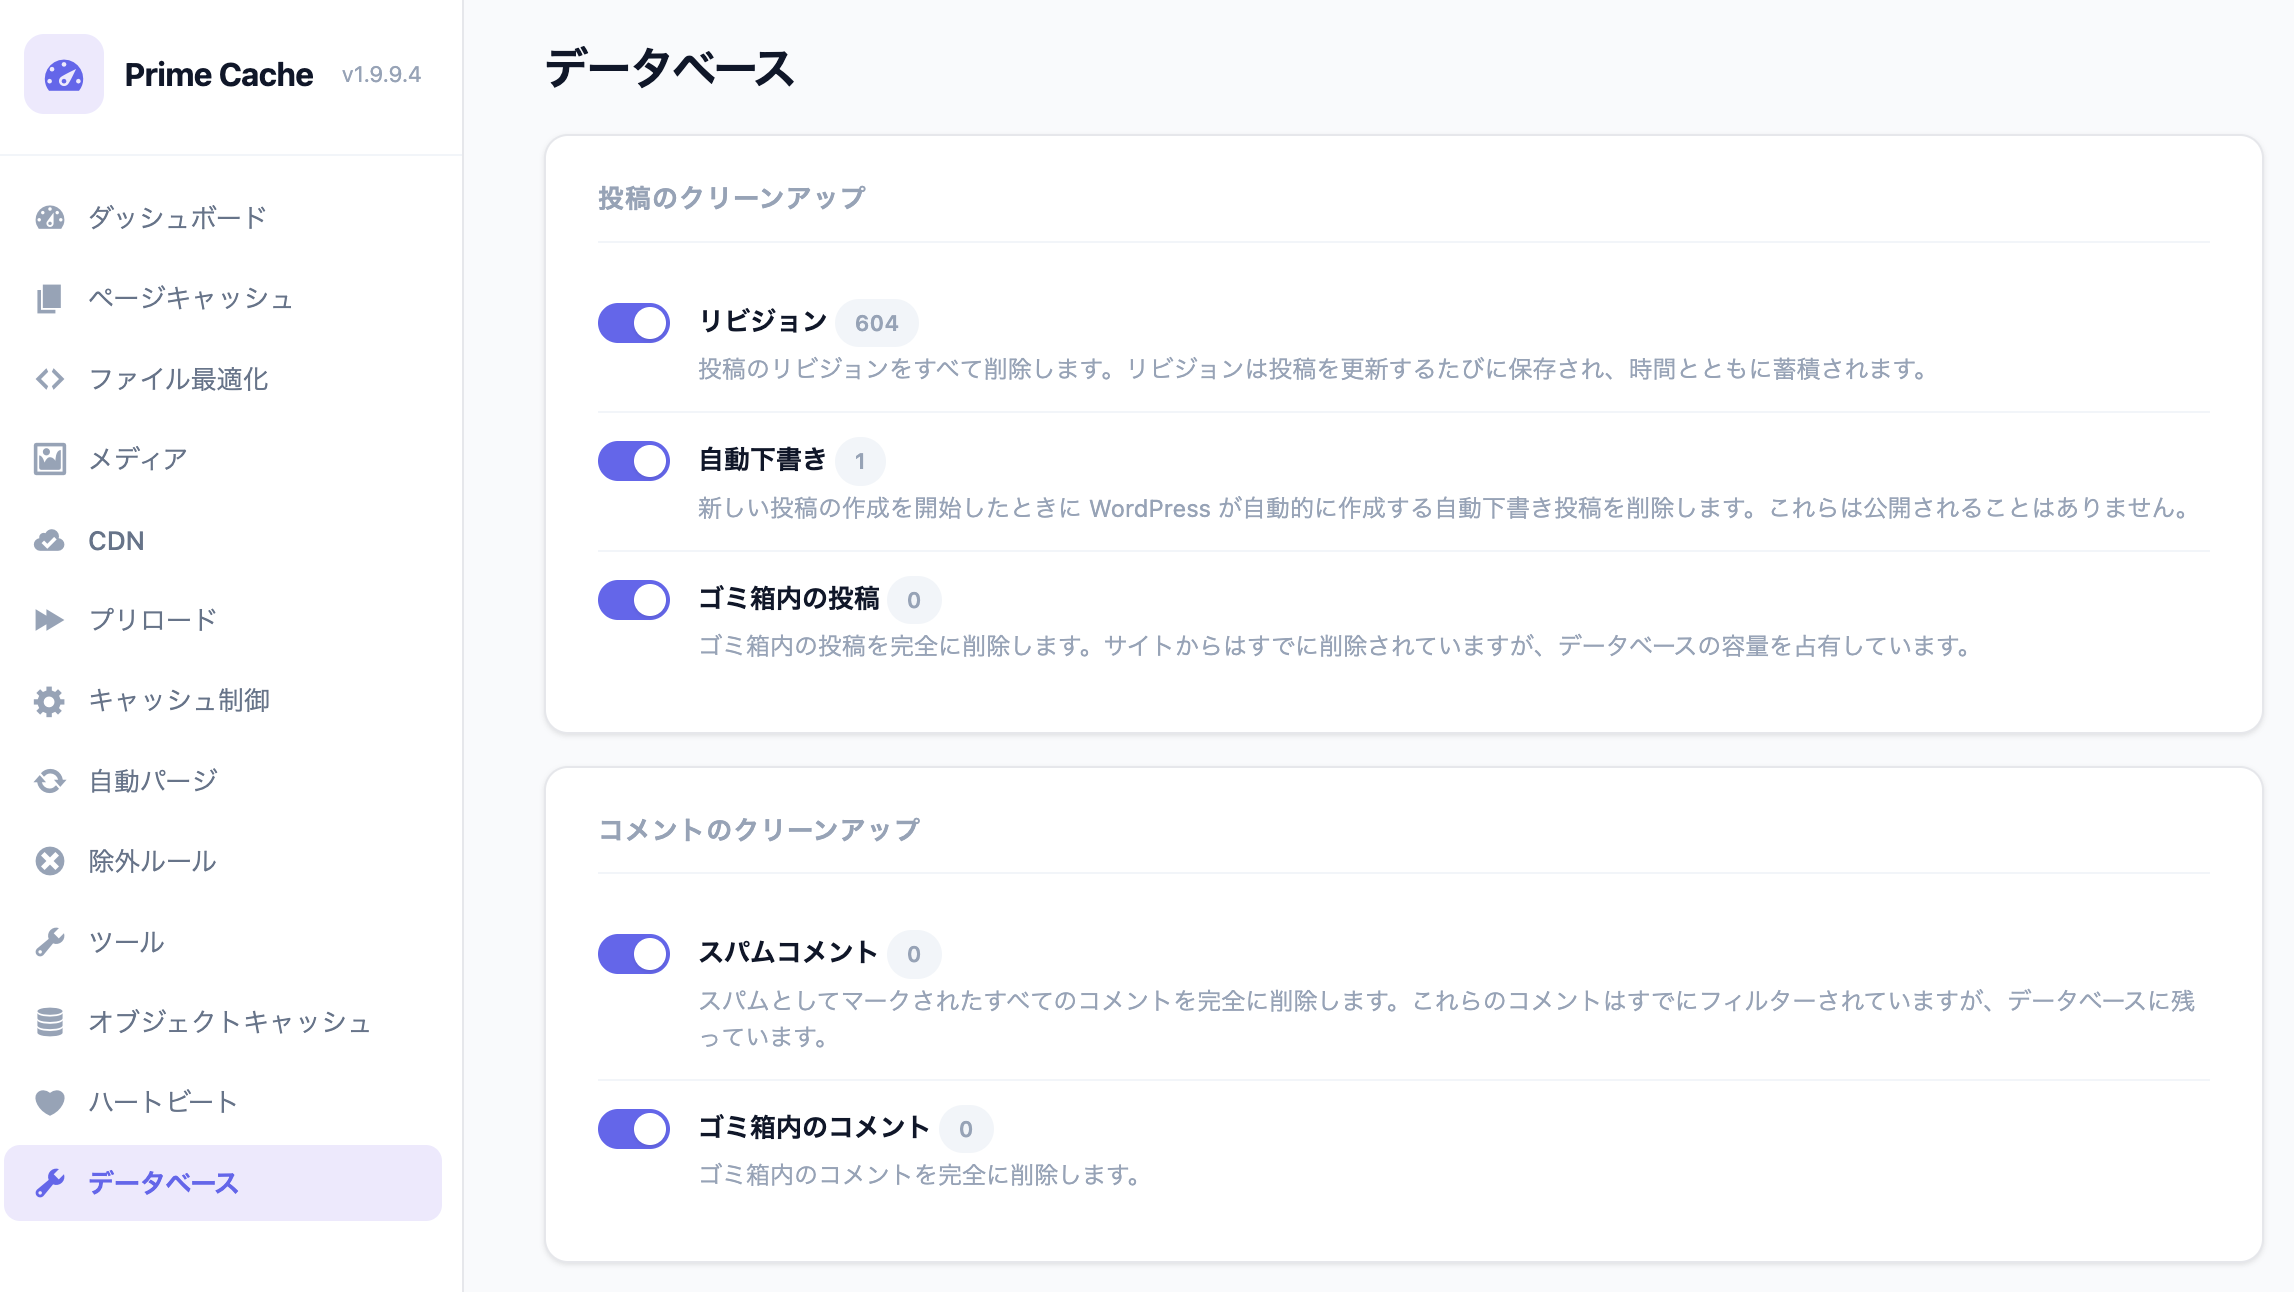The height and width of the screenshot is (1292, 2294).
Task: Click the 自動下書き label
Action: click(x=763, y=459)
